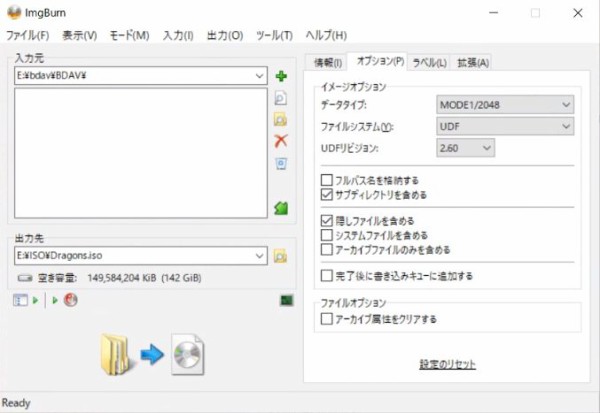
Task: Click the red X remove icon
Action: 281,141
